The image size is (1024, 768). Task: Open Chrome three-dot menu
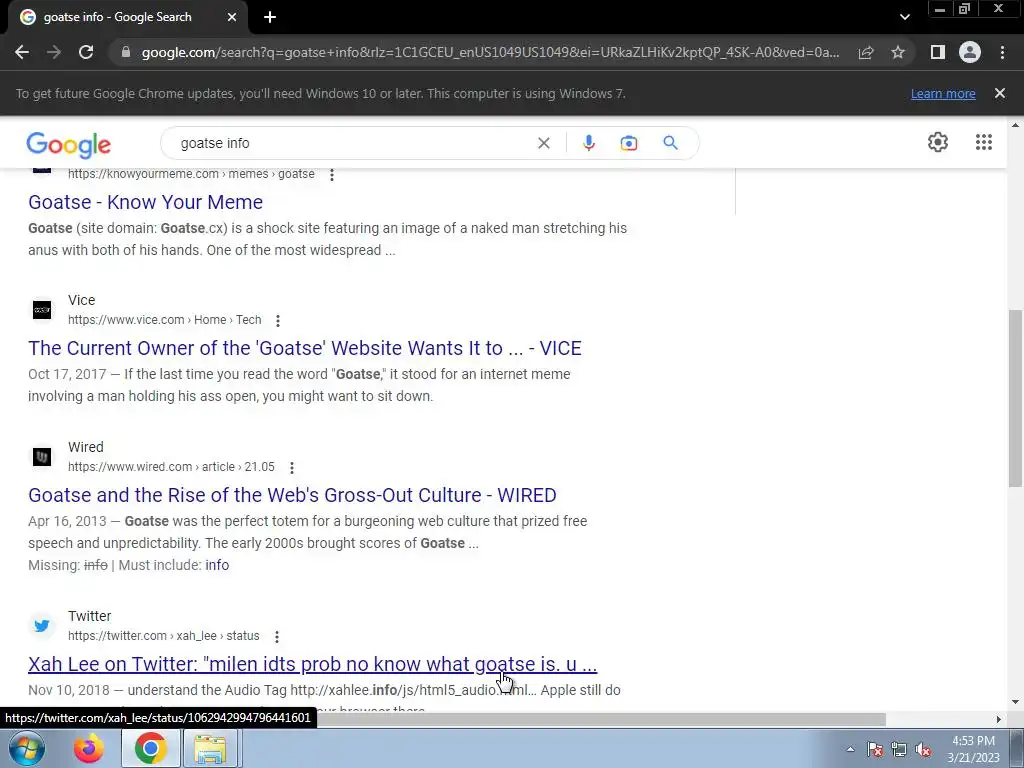(1002, 52)
